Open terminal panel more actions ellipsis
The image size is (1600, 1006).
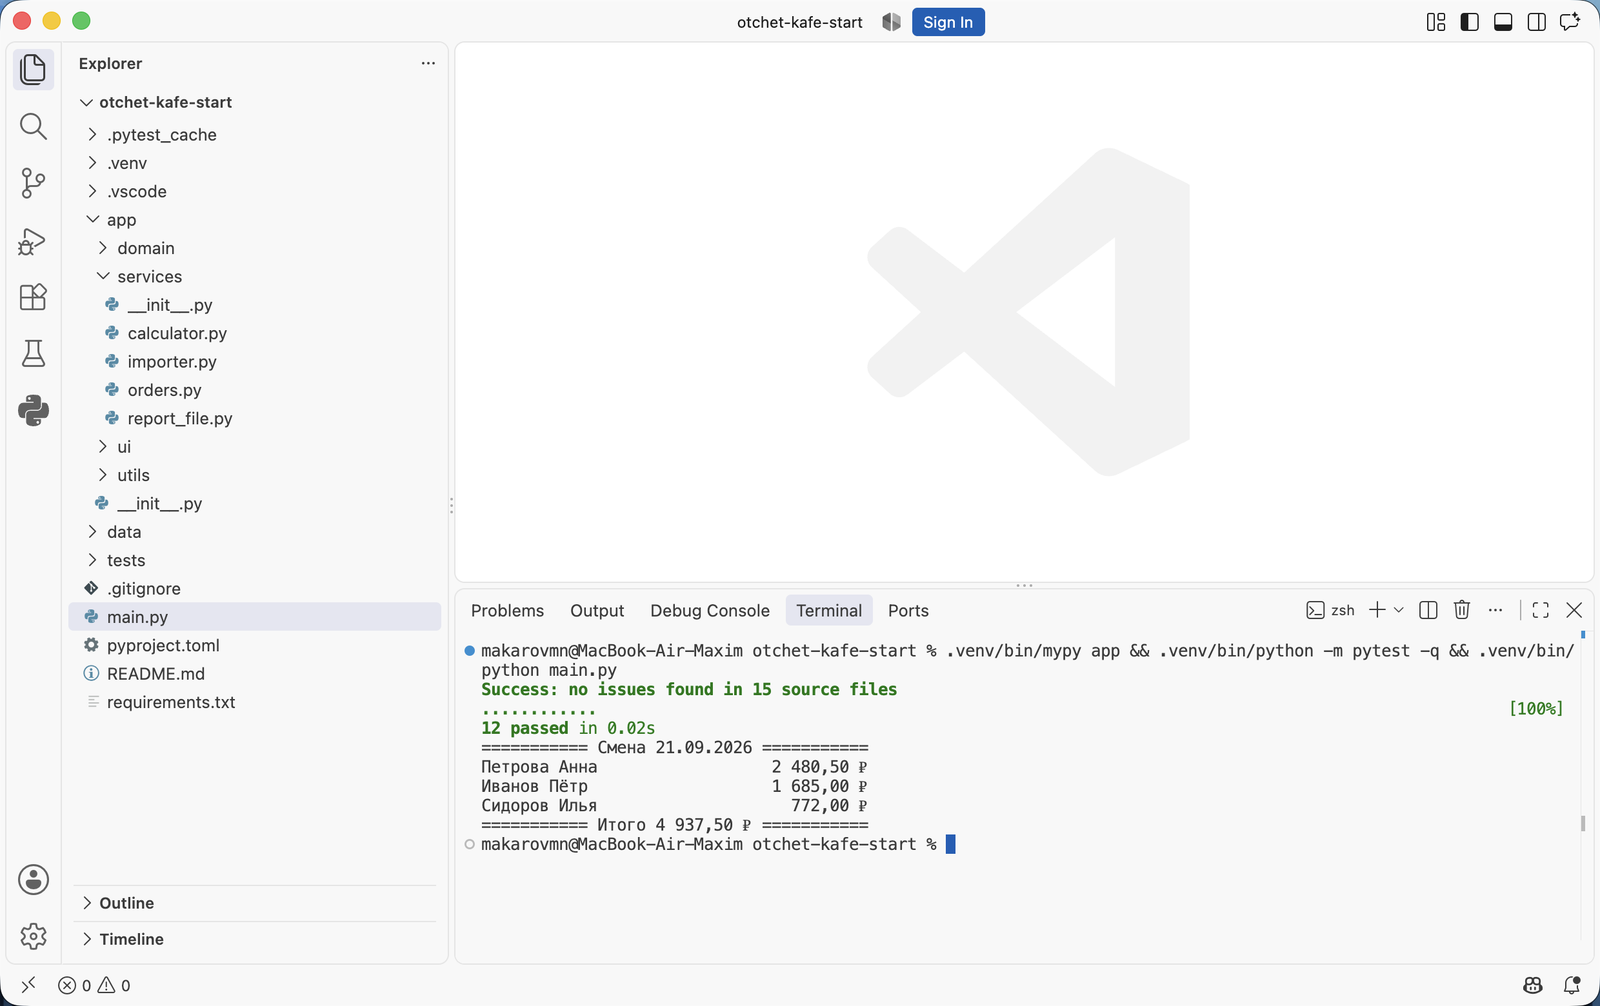point(1495,610)
